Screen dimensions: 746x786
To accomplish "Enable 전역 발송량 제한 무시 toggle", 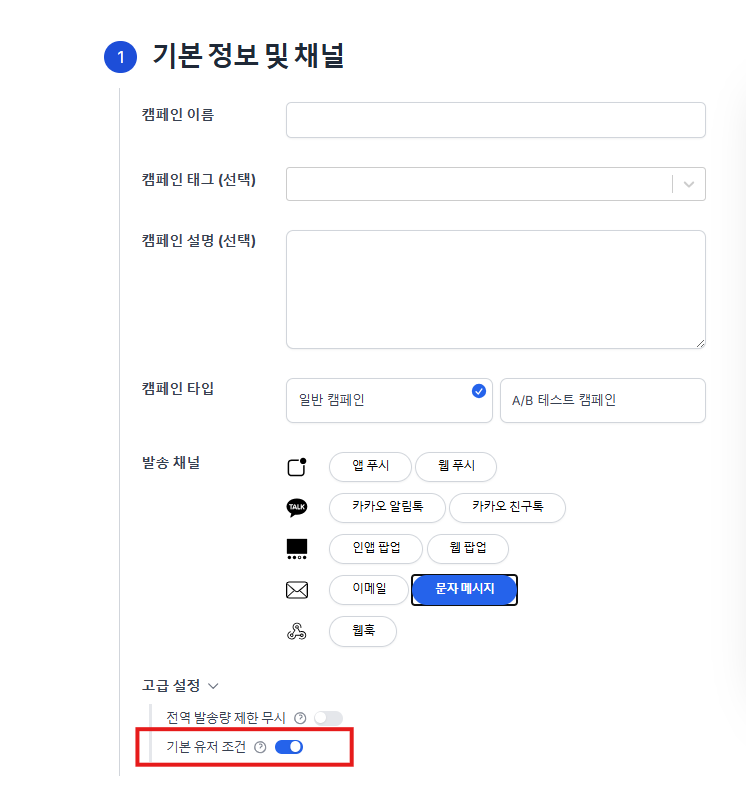I will coord(328,718).
